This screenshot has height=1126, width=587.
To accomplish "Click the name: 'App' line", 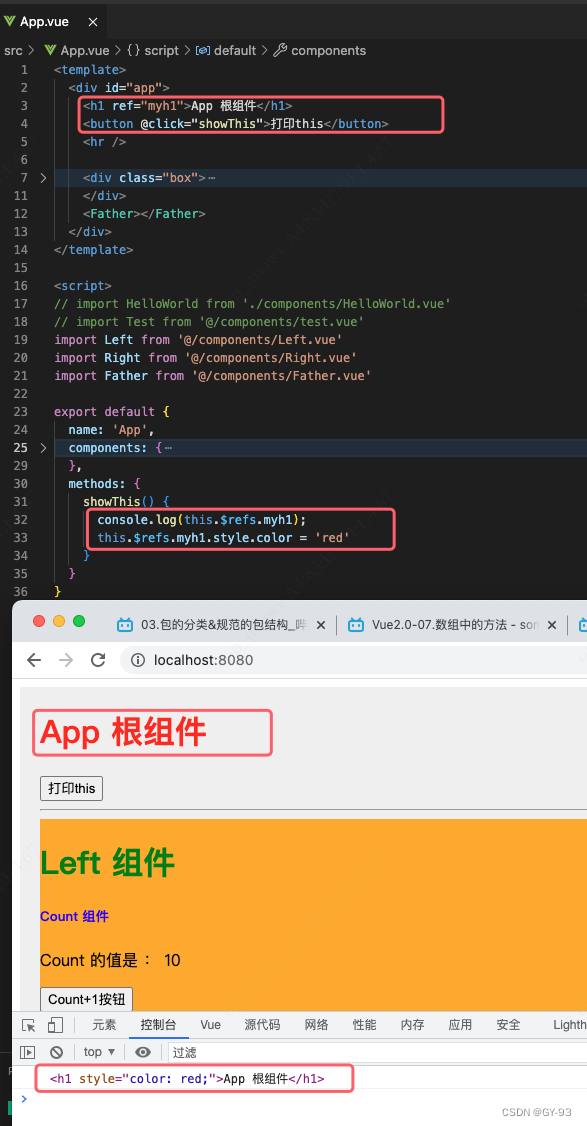I will tap(111, 429).
